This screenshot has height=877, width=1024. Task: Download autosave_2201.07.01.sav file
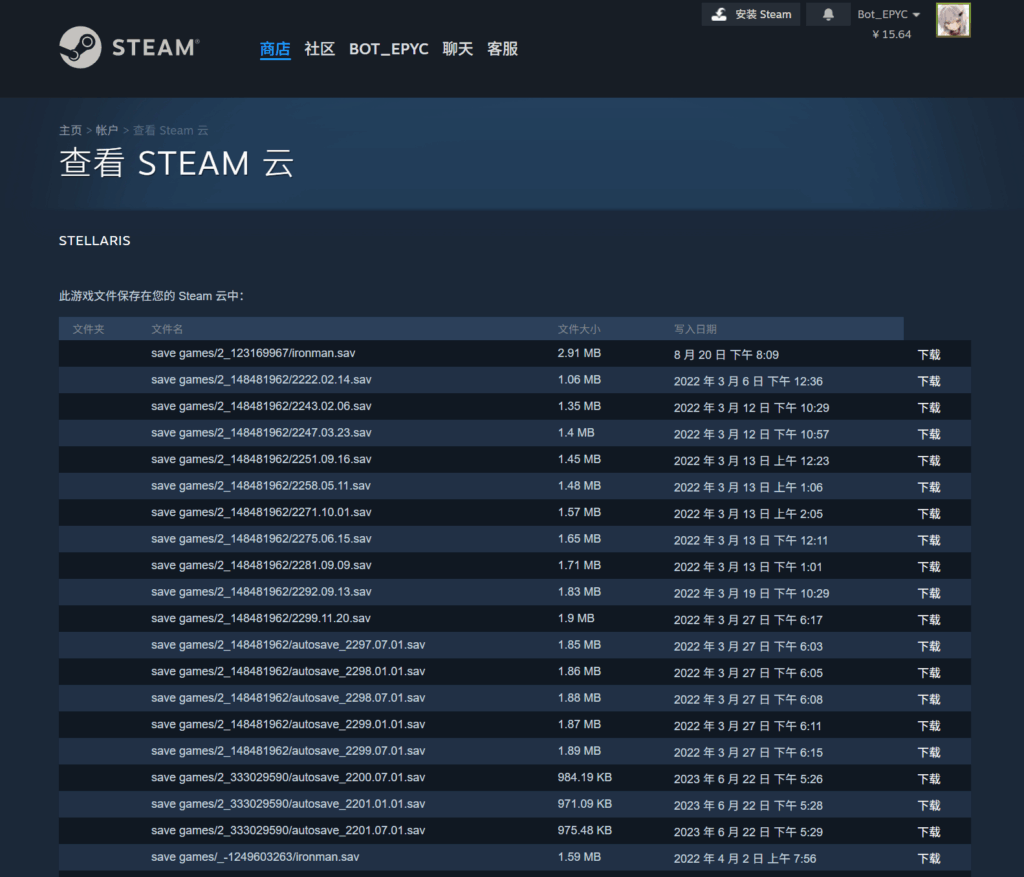tap(929, 832)
